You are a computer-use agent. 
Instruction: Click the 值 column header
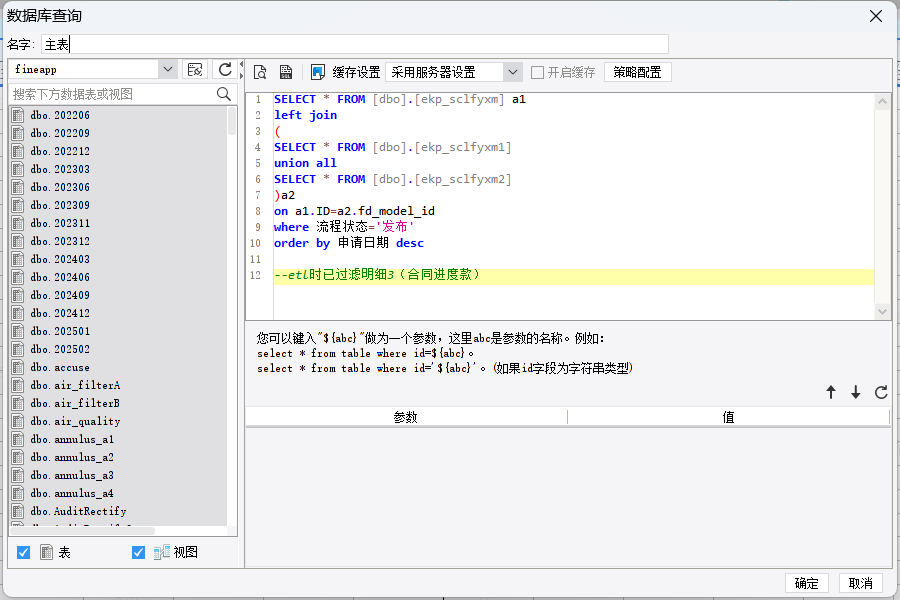(x=728, y=417)
